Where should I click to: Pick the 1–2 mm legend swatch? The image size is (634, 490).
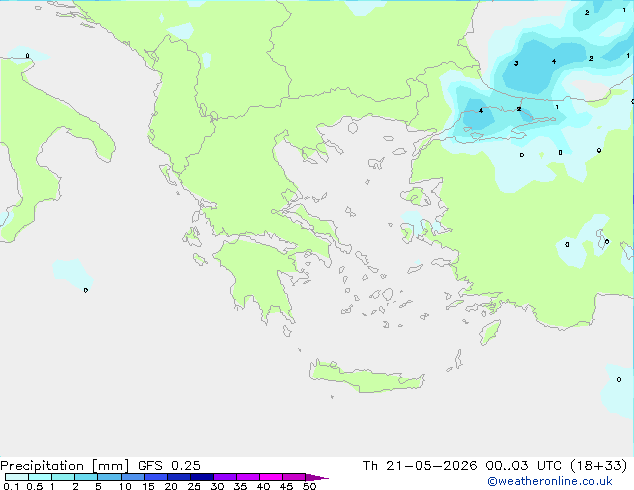point(63,477)
